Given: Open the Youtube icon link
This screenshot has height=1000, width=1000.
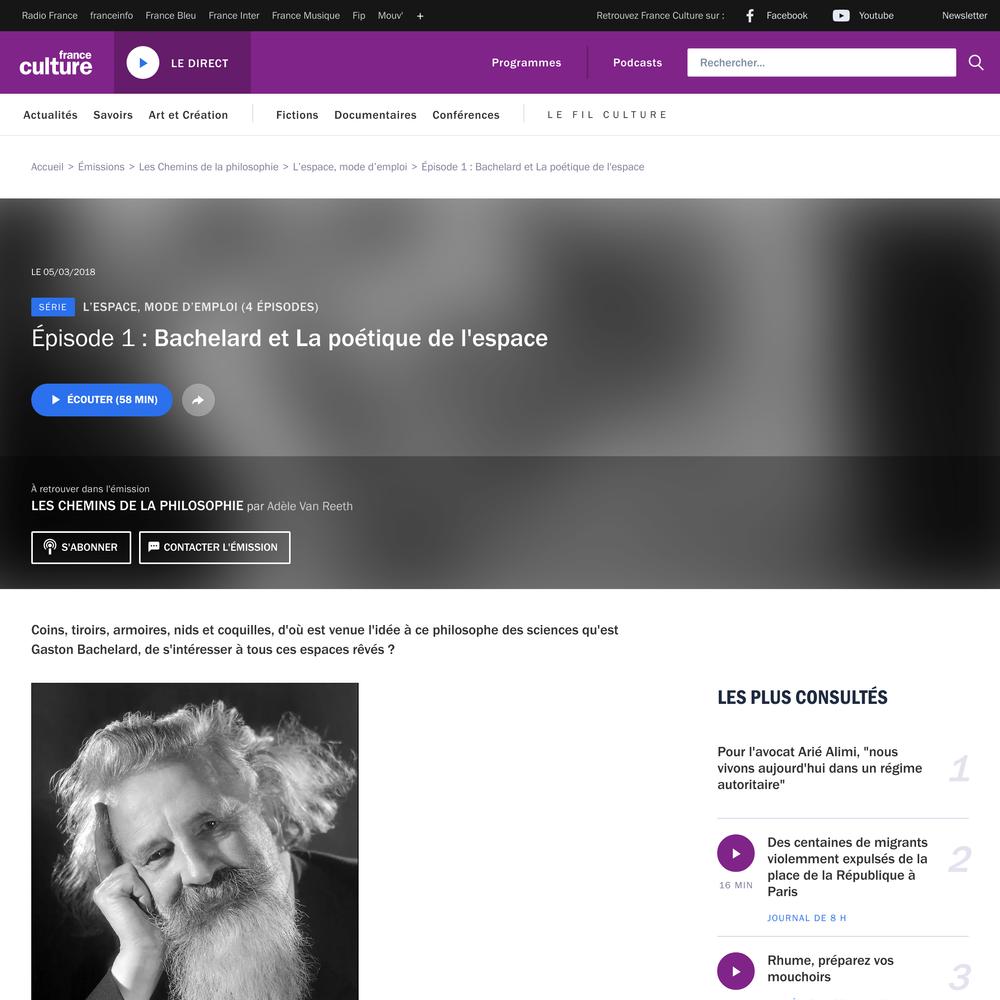Looking at the screenshot, I should (841, 15).
